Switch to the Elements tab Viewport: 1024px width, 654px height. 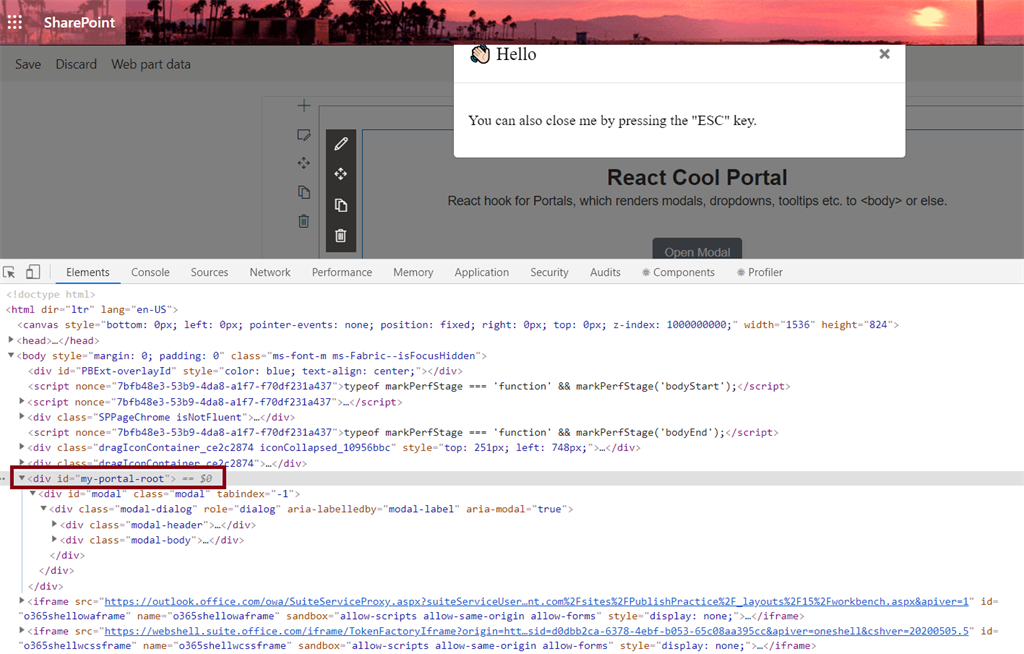88,272
